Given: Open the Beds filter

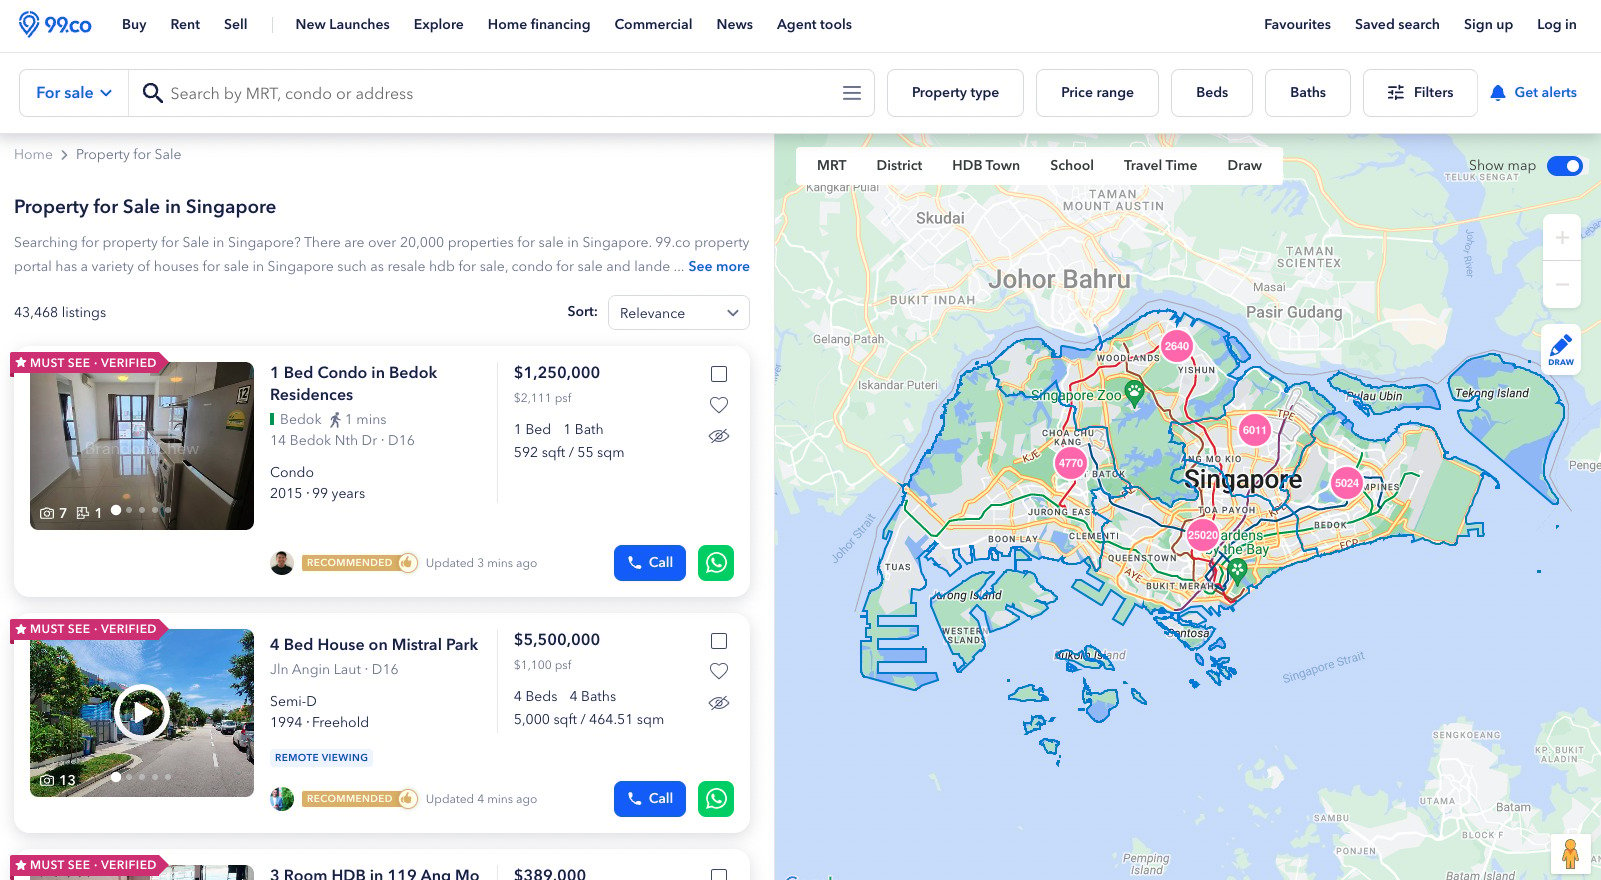Looking at the screenshot, I should [1212, 93].
